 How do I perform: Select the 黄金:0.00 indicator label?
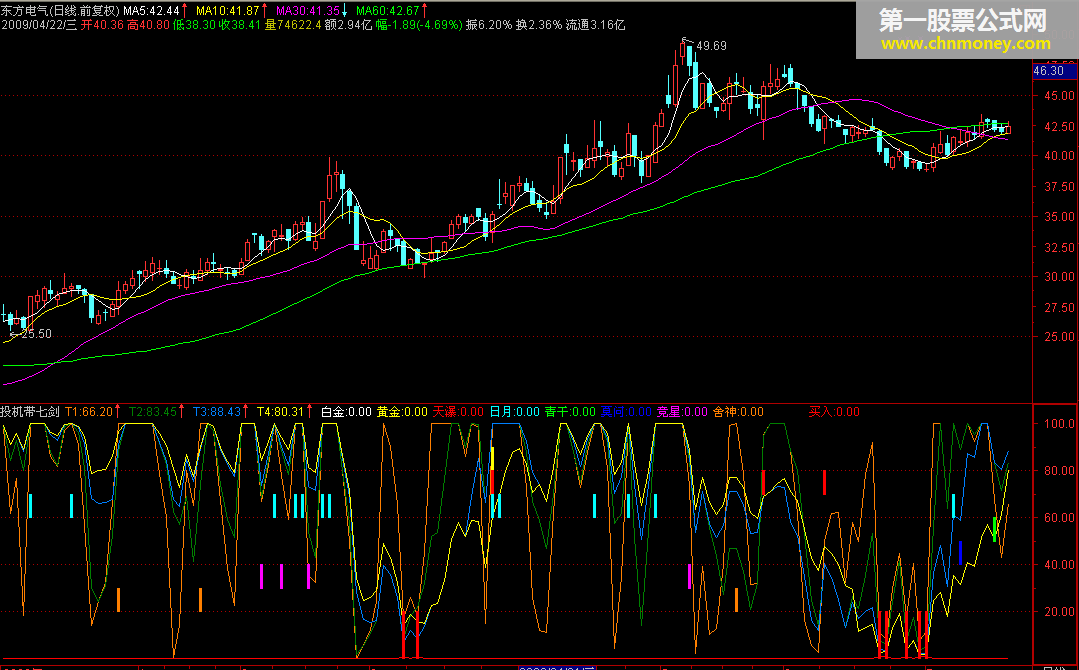pos(403,412)
